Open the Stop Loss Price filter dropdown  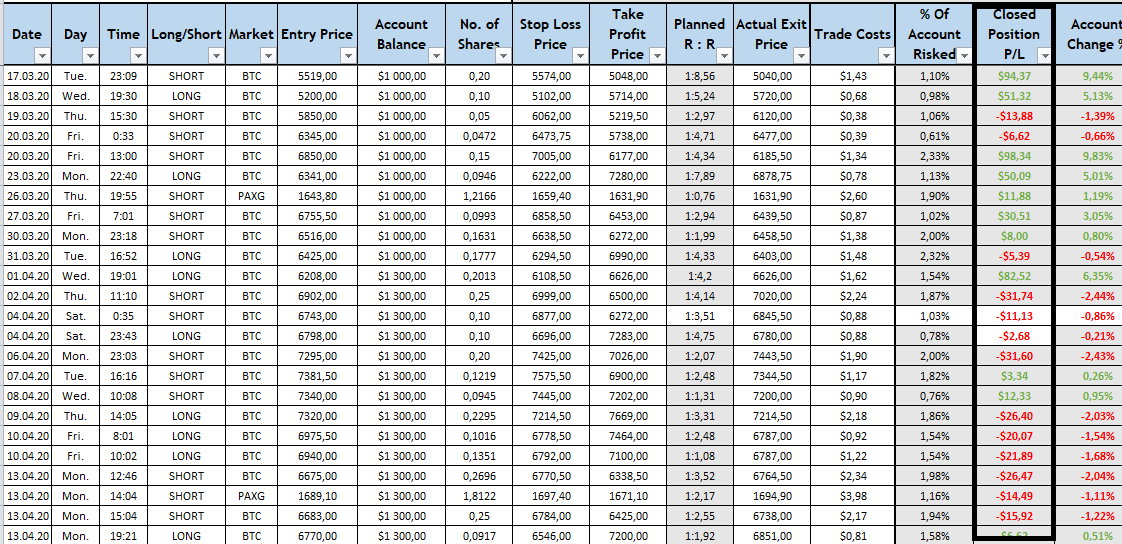click(582, 56)
